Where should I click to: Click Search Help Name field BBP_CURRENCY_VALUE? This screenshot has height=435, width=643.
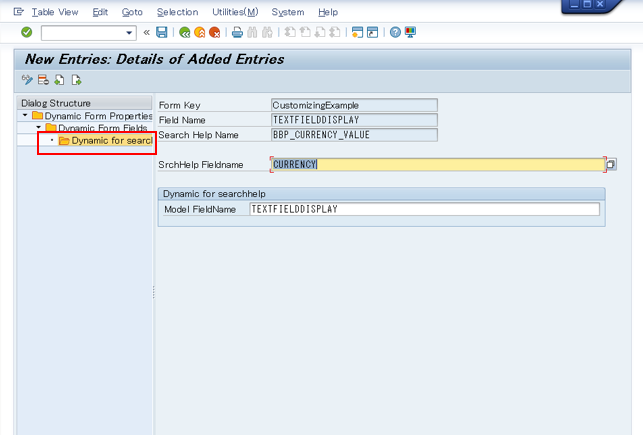pyautogui.click(x=354, y=135)
